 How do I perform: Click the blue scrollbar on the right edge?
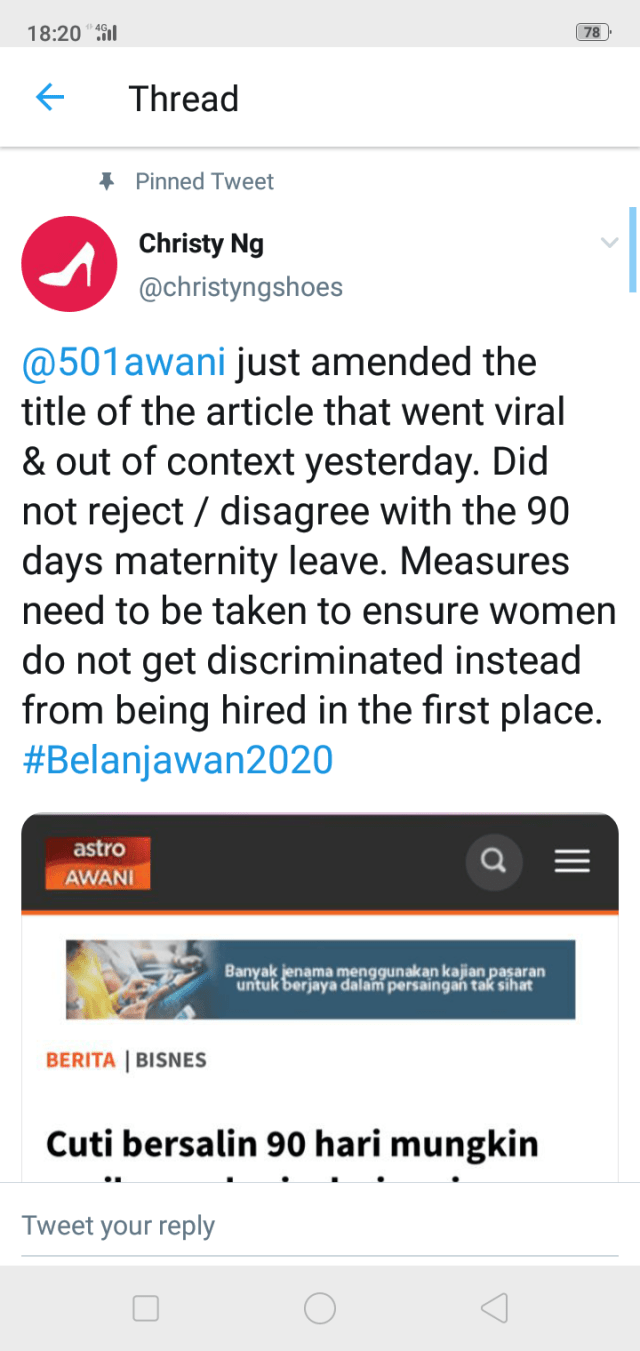click(632, 248)
